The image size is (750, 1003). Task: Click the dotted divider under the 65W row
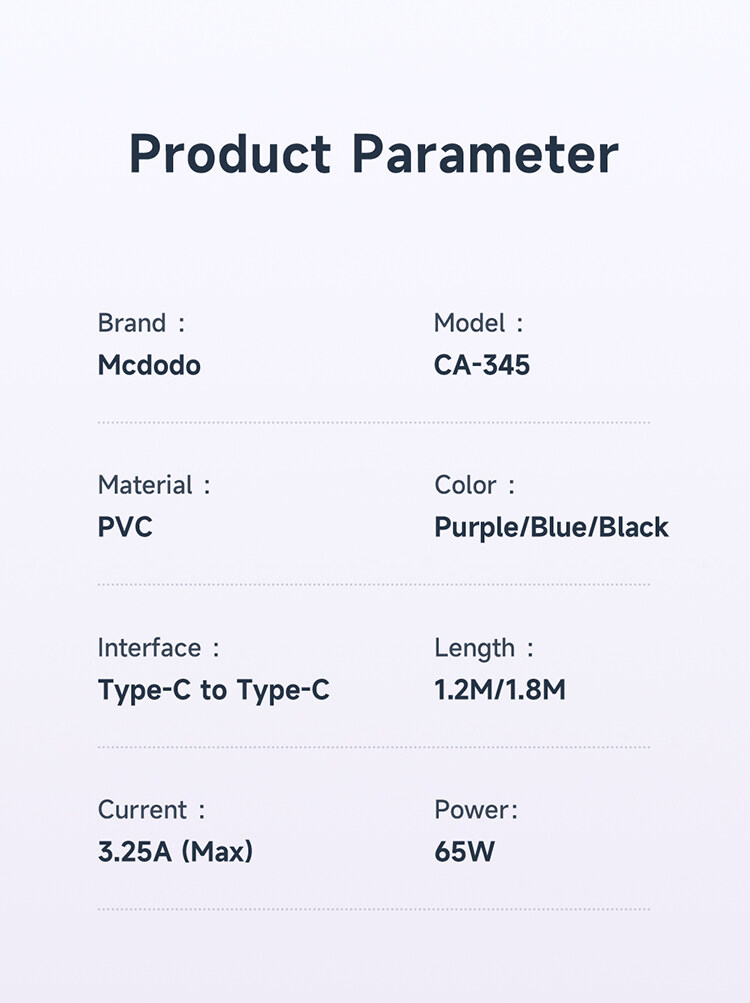tap(374, 909)
